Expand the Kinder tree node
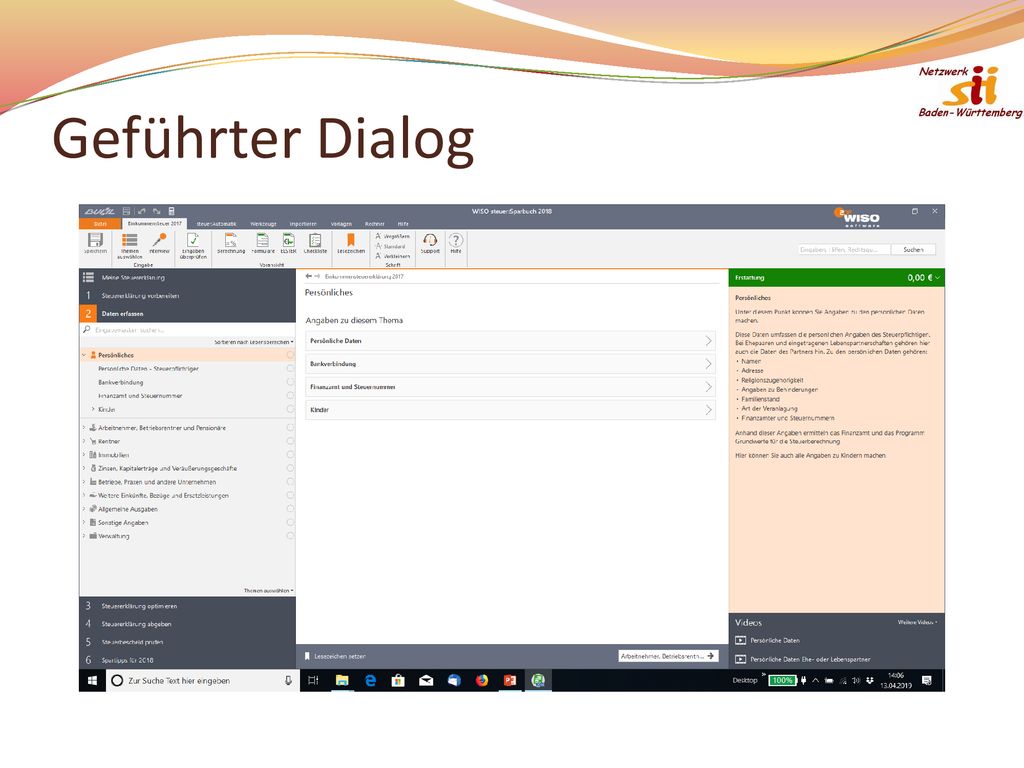 93,409
